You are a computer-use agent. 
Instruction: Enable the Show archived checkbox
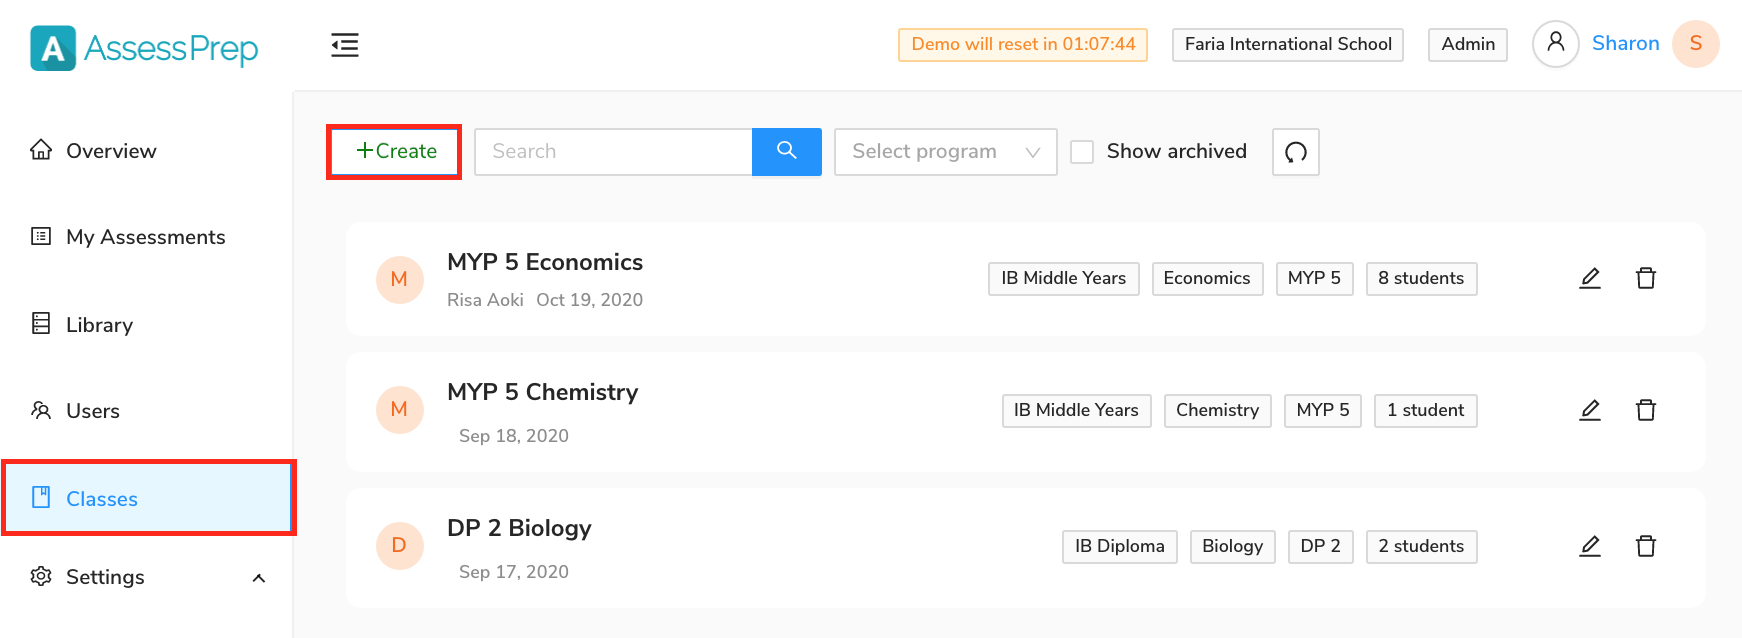[1082, 152]
